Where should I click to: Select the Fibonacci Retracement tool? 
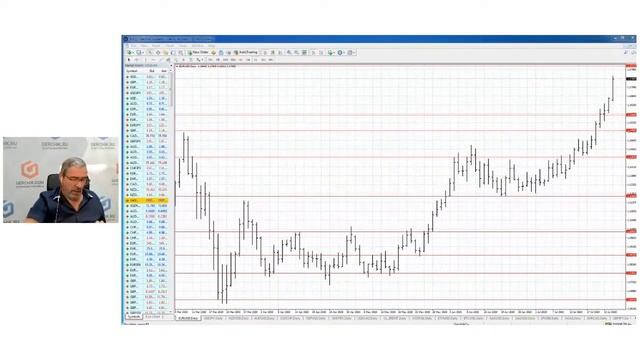tap(176, 60)
